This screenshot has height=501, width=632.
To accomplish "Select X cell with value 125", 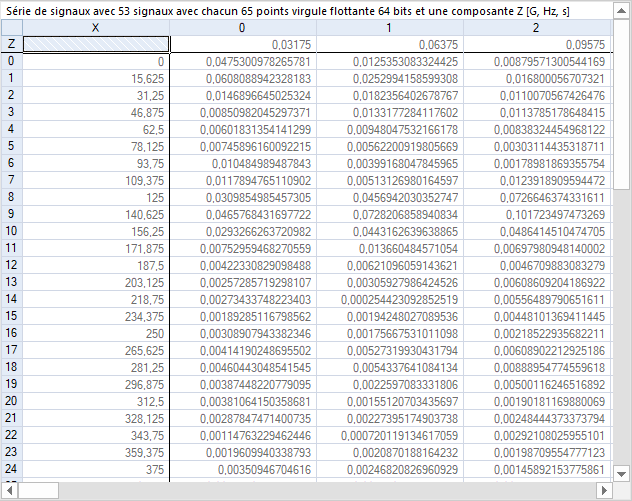I will tap(96, 197).
